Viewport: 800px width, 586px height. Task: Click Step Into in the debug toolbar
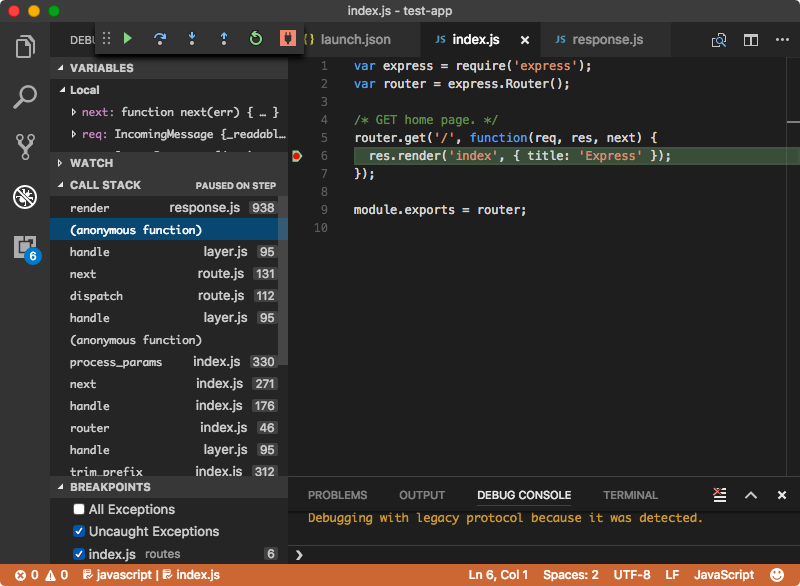coord(192,39)
